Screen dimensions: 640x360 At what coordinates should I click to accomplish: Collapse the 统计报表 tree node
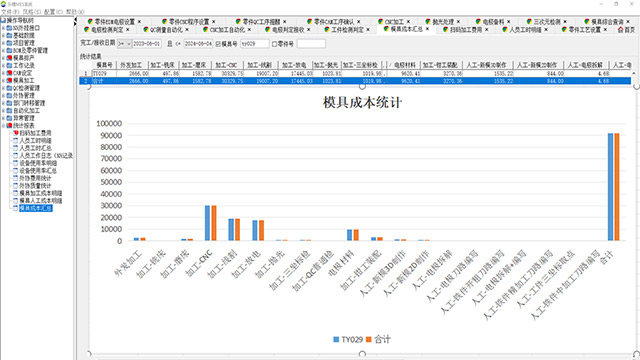[x=3, y=125]
